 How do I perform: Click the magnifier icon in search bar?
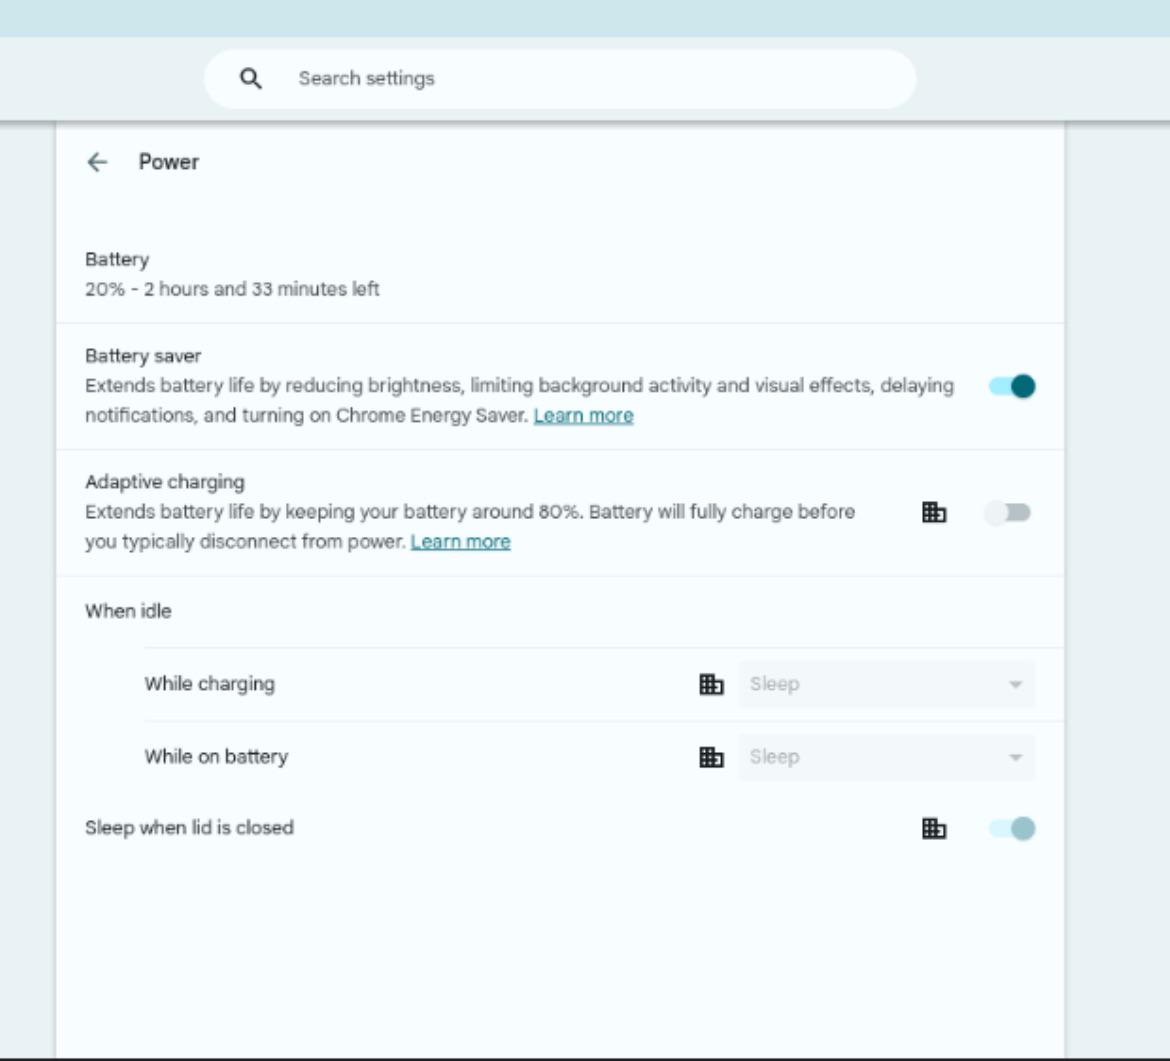pos(251,78)
